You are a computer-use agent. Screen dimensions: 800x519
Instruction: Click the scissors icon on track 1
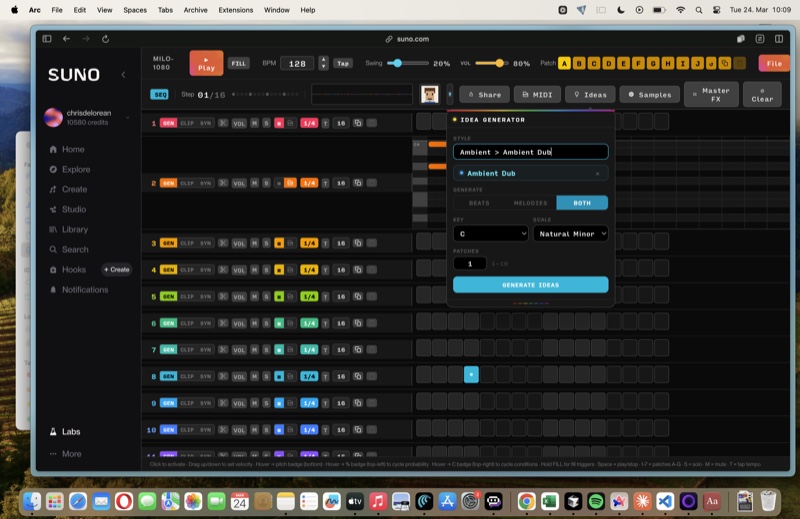point(223,123)
